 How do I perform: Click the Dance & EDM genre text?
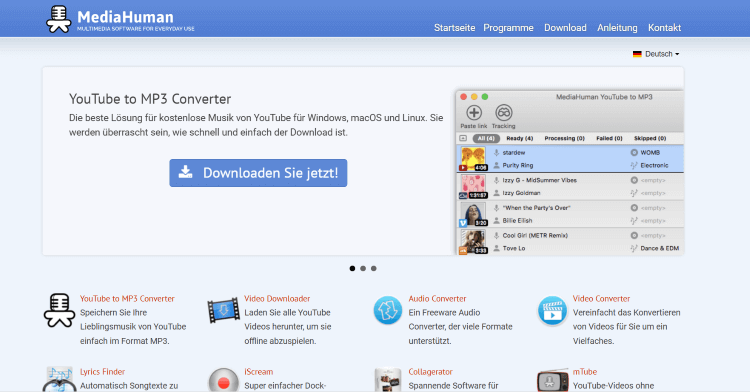pyautogui.click(x=660, y=249)
